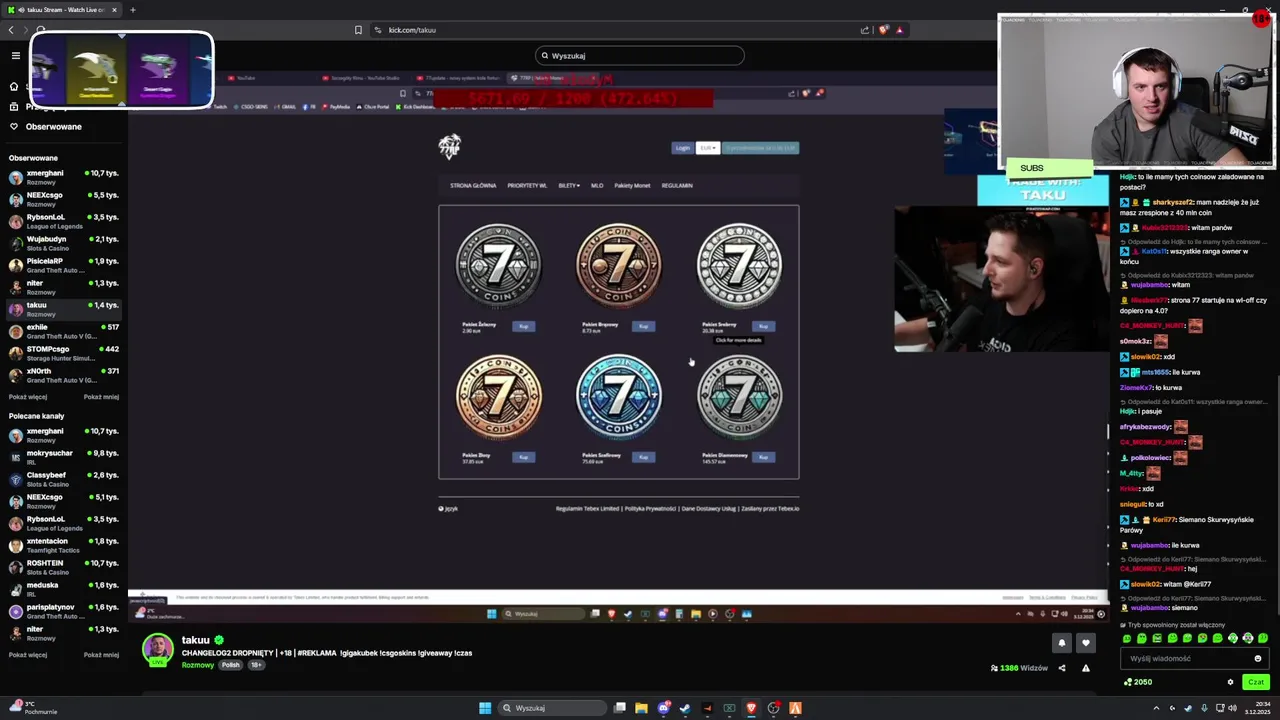Viewport: 1280px width, 720px height.
Task: Open NEEXcsgo channel in followed list
Action: click(64, 199)
